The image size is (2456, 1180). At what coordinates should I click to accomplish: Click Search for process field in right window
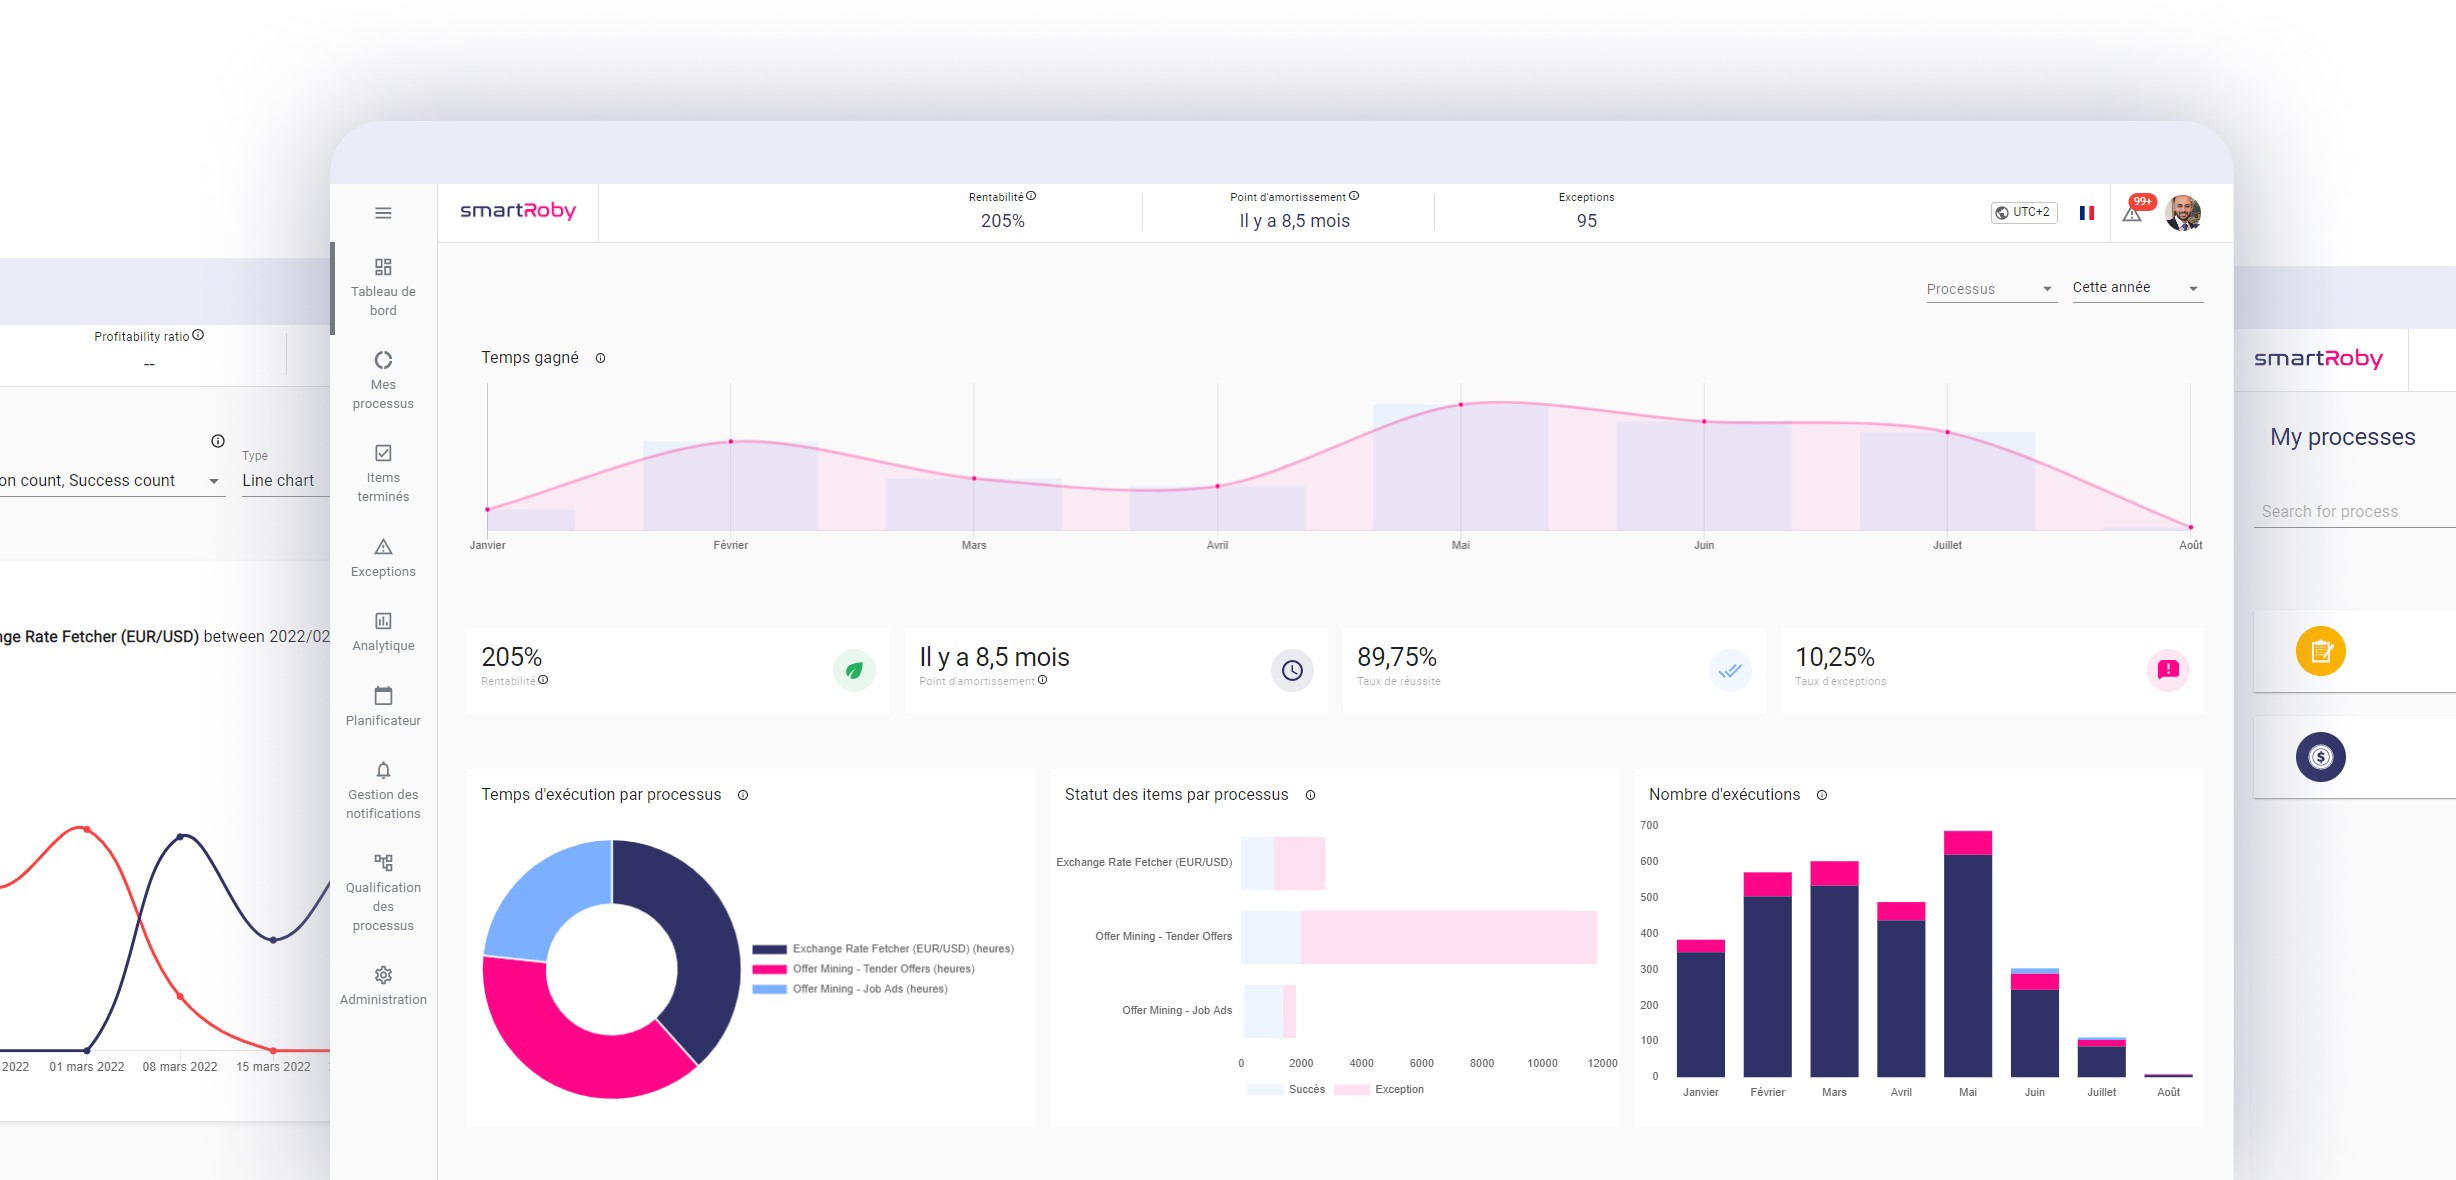coord(2355,511)
